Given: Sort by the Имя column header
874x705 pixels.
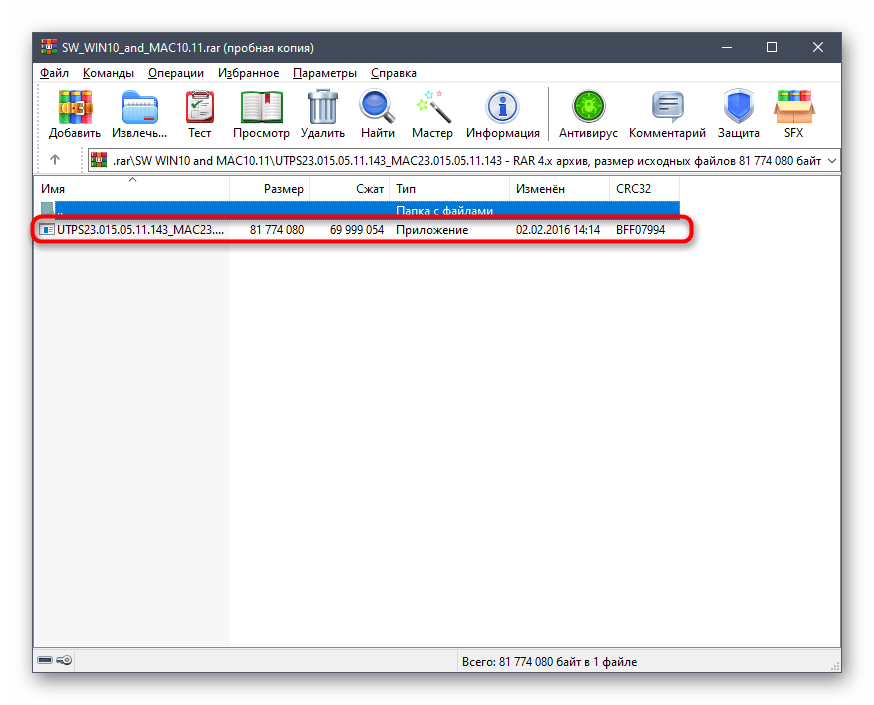Looking at the screenshot, I should point(132,188).
